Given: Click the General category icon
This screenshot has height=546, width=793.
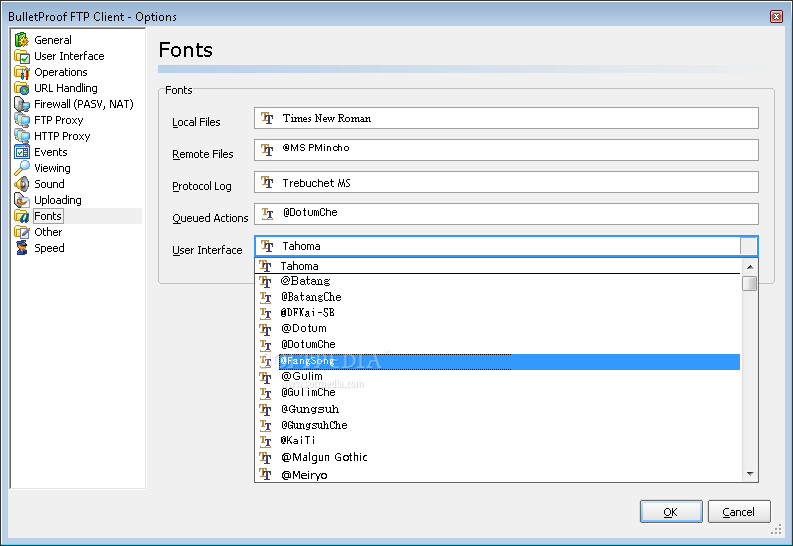Looking at the screenshot, I should coord(22,39).
